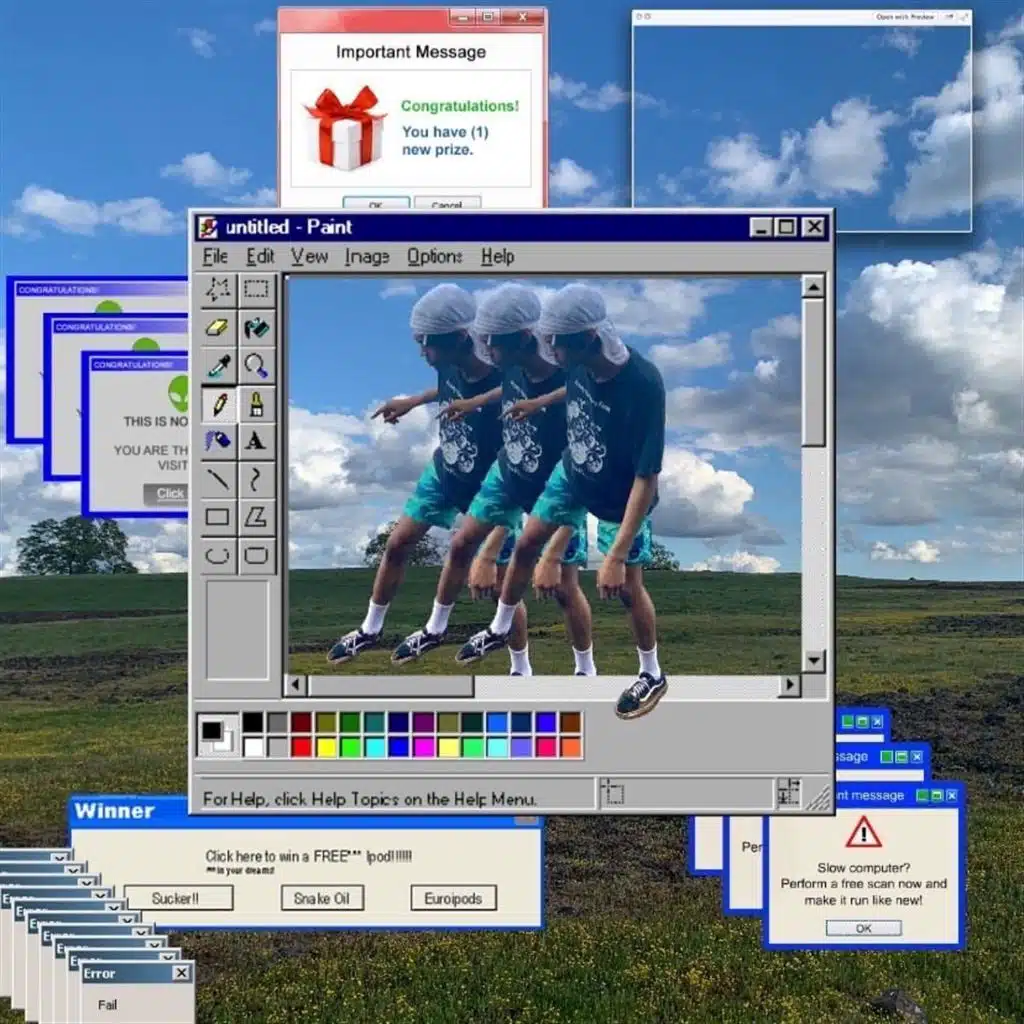
Task: Click the Magnifier tool
Action: tap(257, 366)
